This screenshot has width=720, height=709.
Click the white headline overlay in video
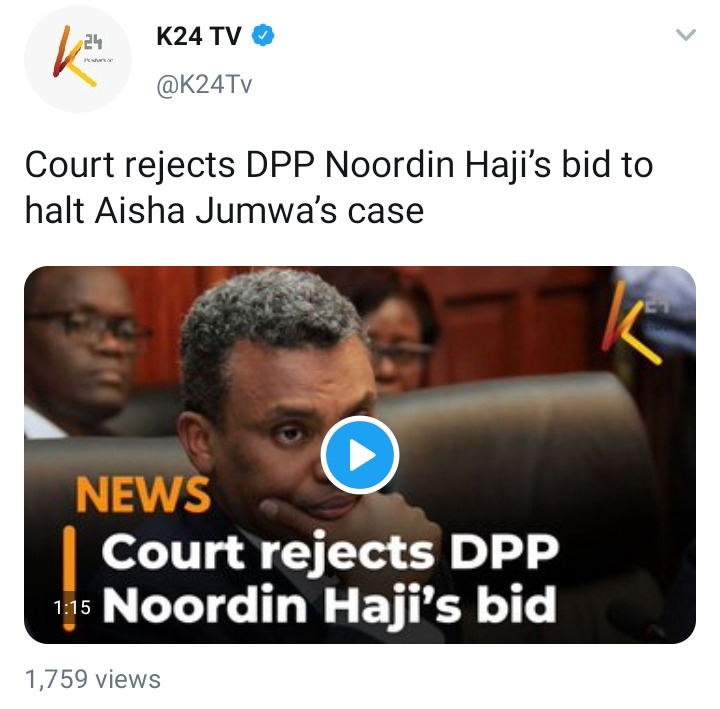coord(330,579)
